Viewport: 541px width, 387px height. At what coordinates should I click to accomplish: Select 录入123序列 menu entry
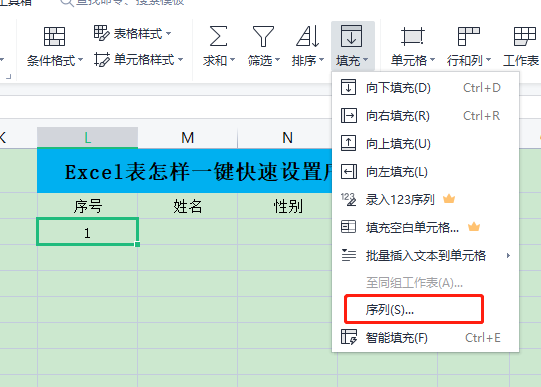click(425, 199)
